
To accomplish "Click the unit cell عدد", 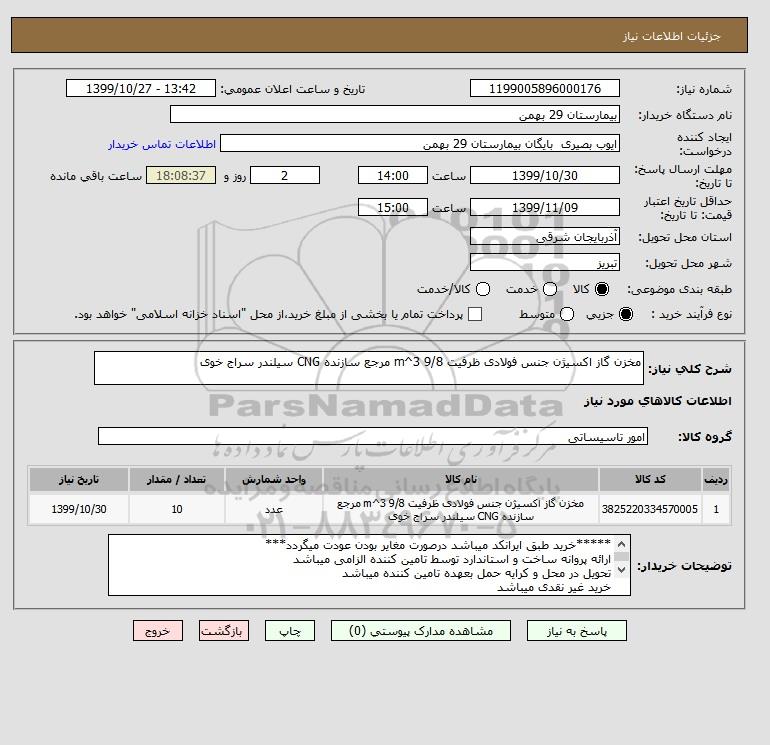I will point(274,509).
